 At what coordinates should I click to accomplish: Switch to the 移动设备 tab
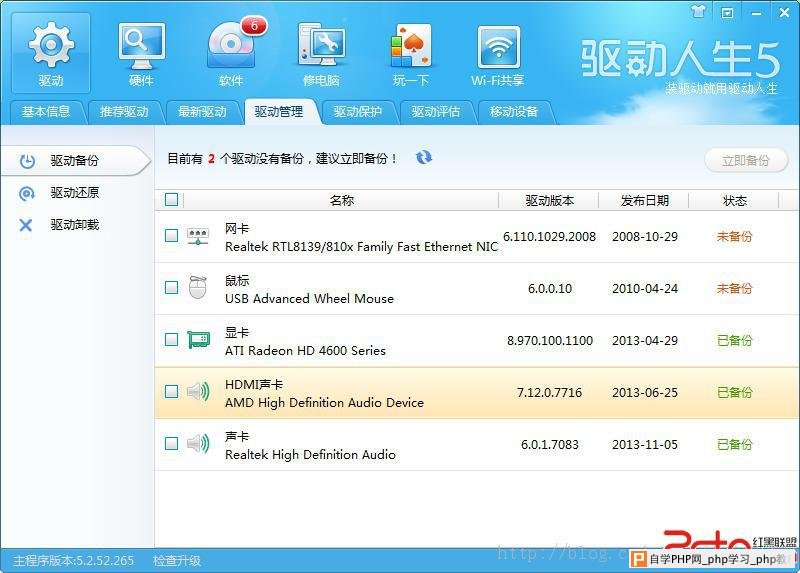(514, 112)
